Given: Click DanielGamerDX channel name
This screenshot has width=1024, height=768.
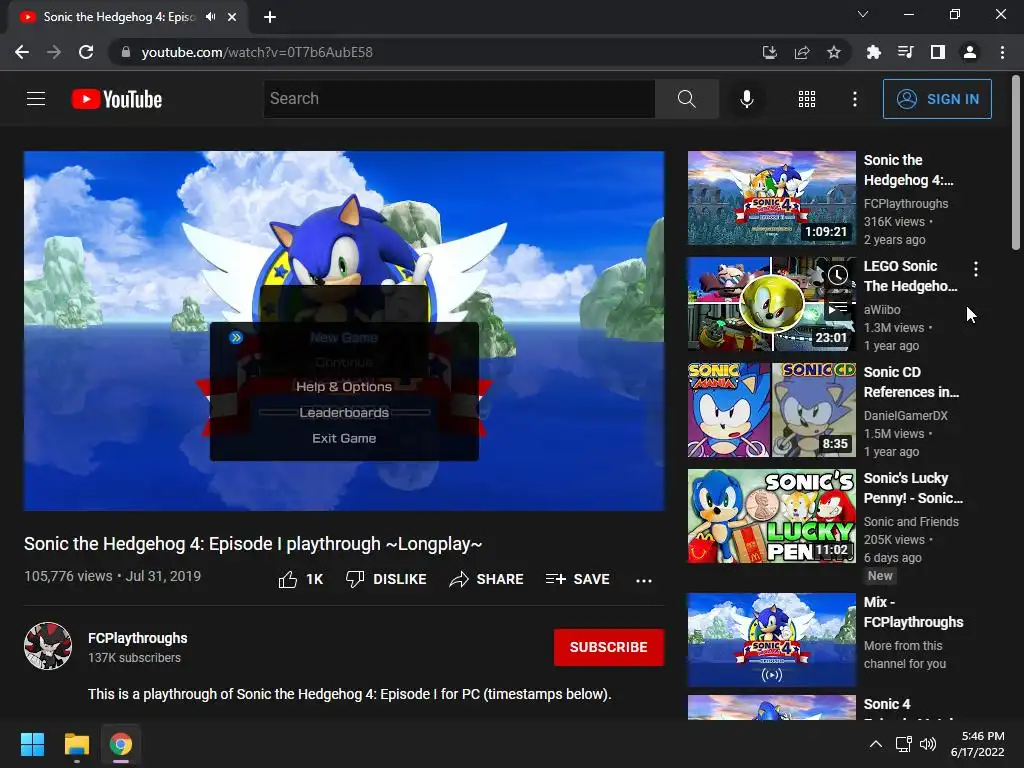Looking at the screenshot, I should click(905, 415).
